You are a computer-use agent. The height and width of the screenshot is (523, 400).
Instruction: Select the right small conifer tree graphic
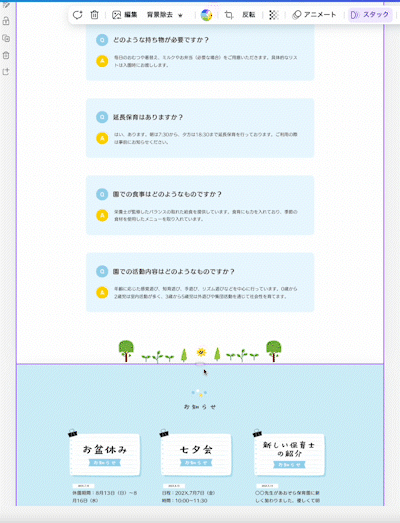[217, 354]
